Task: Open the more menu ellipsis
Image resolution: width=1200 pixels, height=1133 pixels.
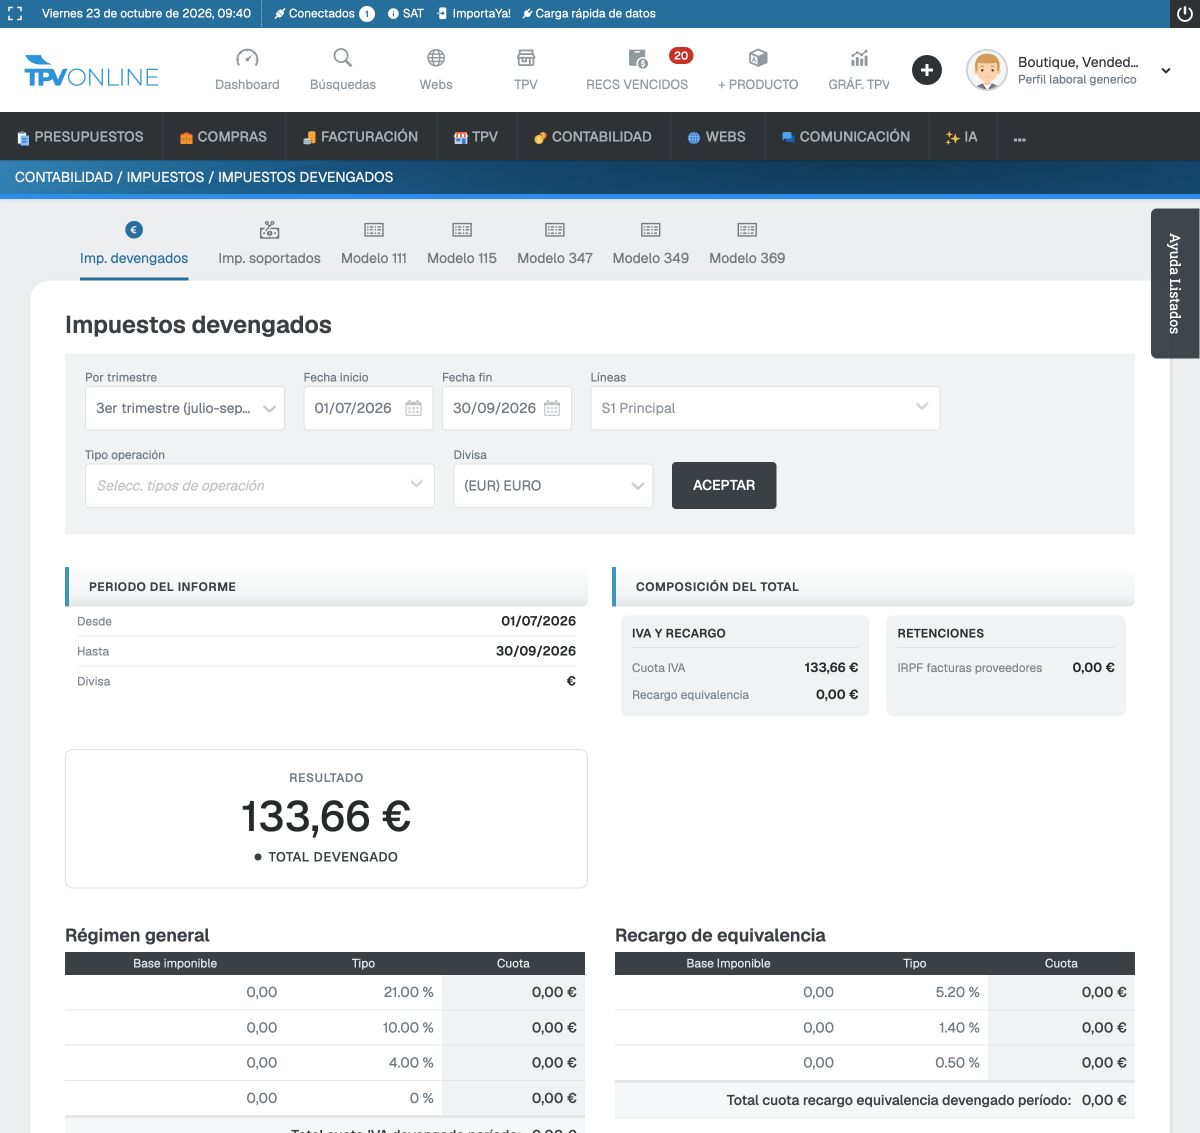Action: click(1020, 138)
